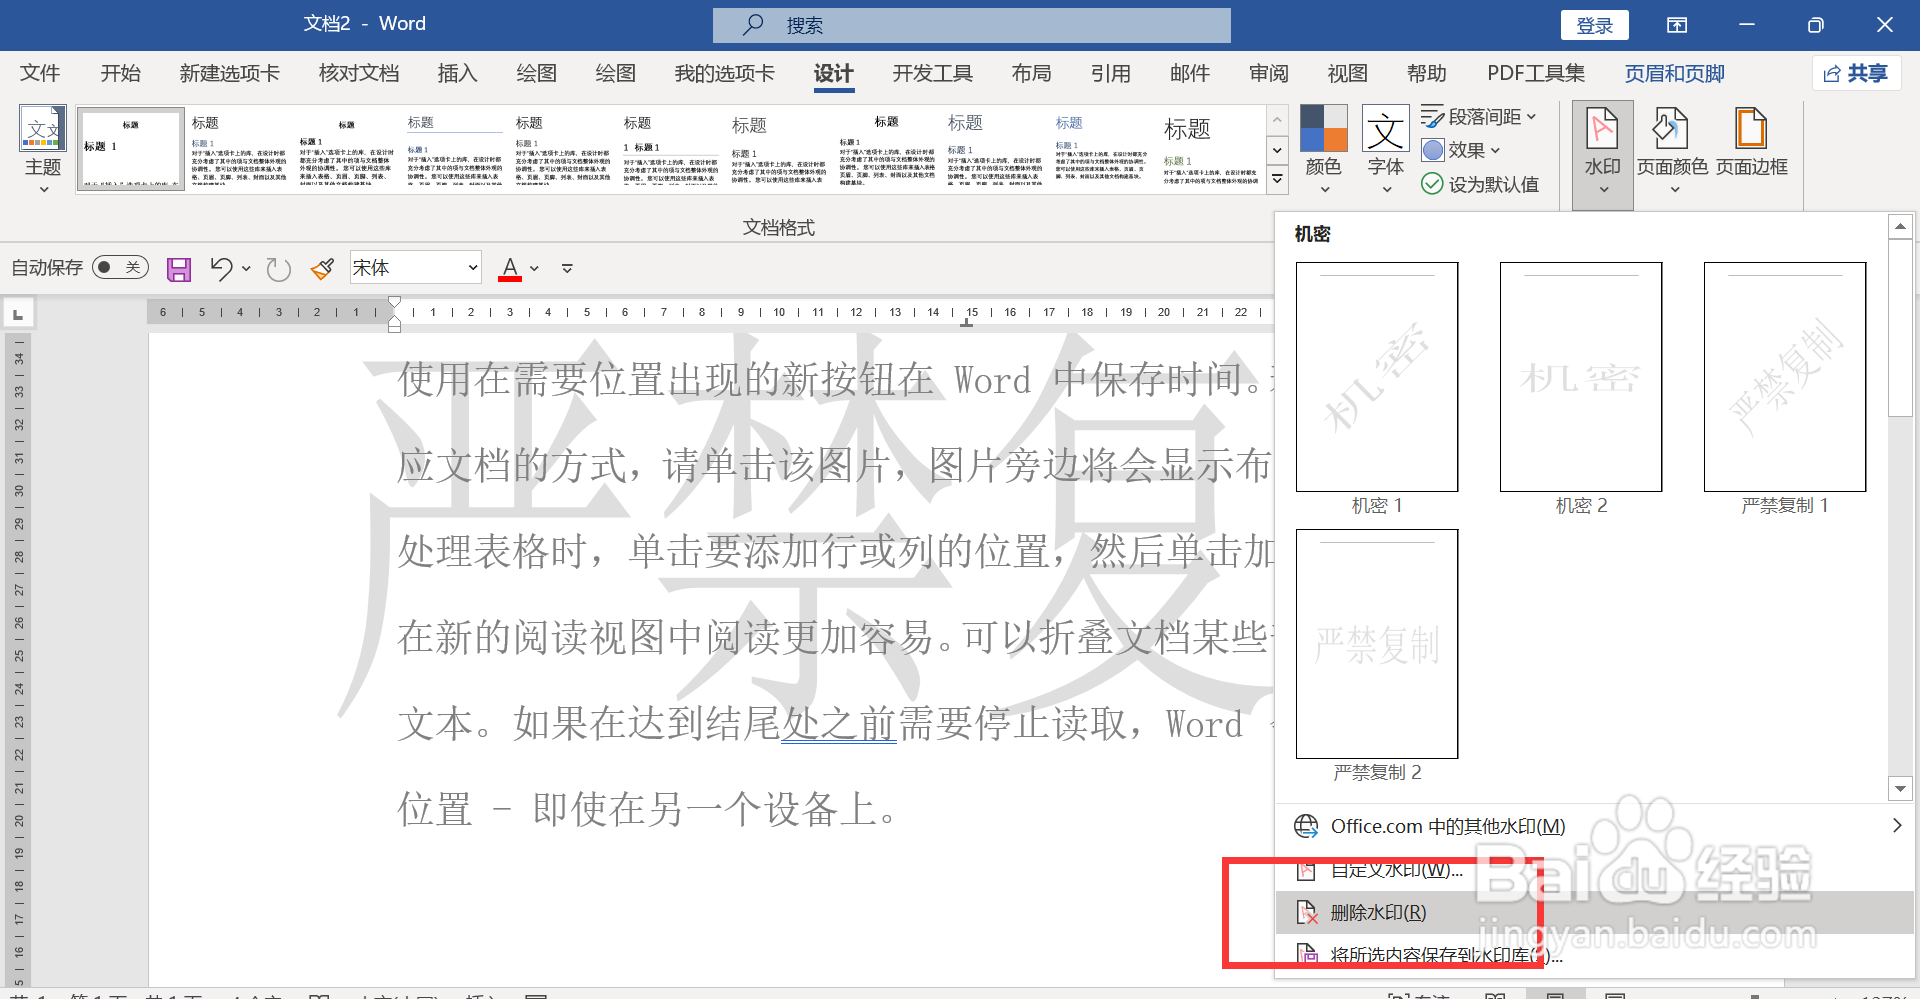Open the 引用 ribbon tab

pos(1110,73)
